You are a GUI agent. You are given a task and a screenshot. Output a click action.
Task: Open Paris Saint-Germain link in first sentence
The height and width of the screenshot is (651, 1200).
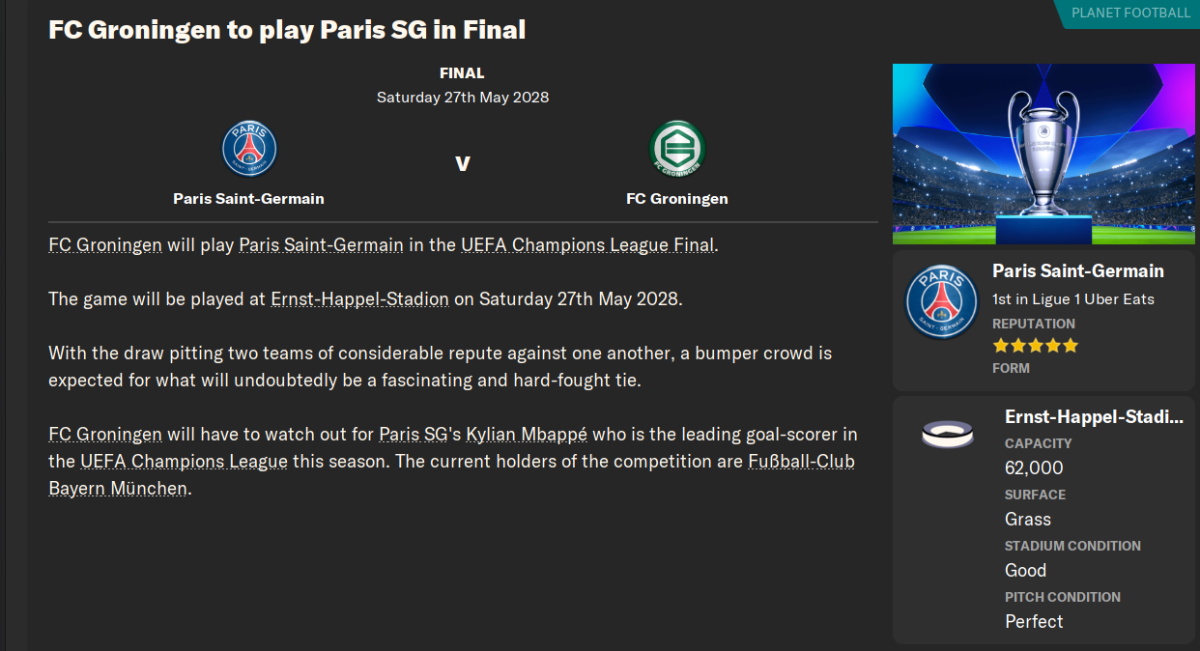321,245
